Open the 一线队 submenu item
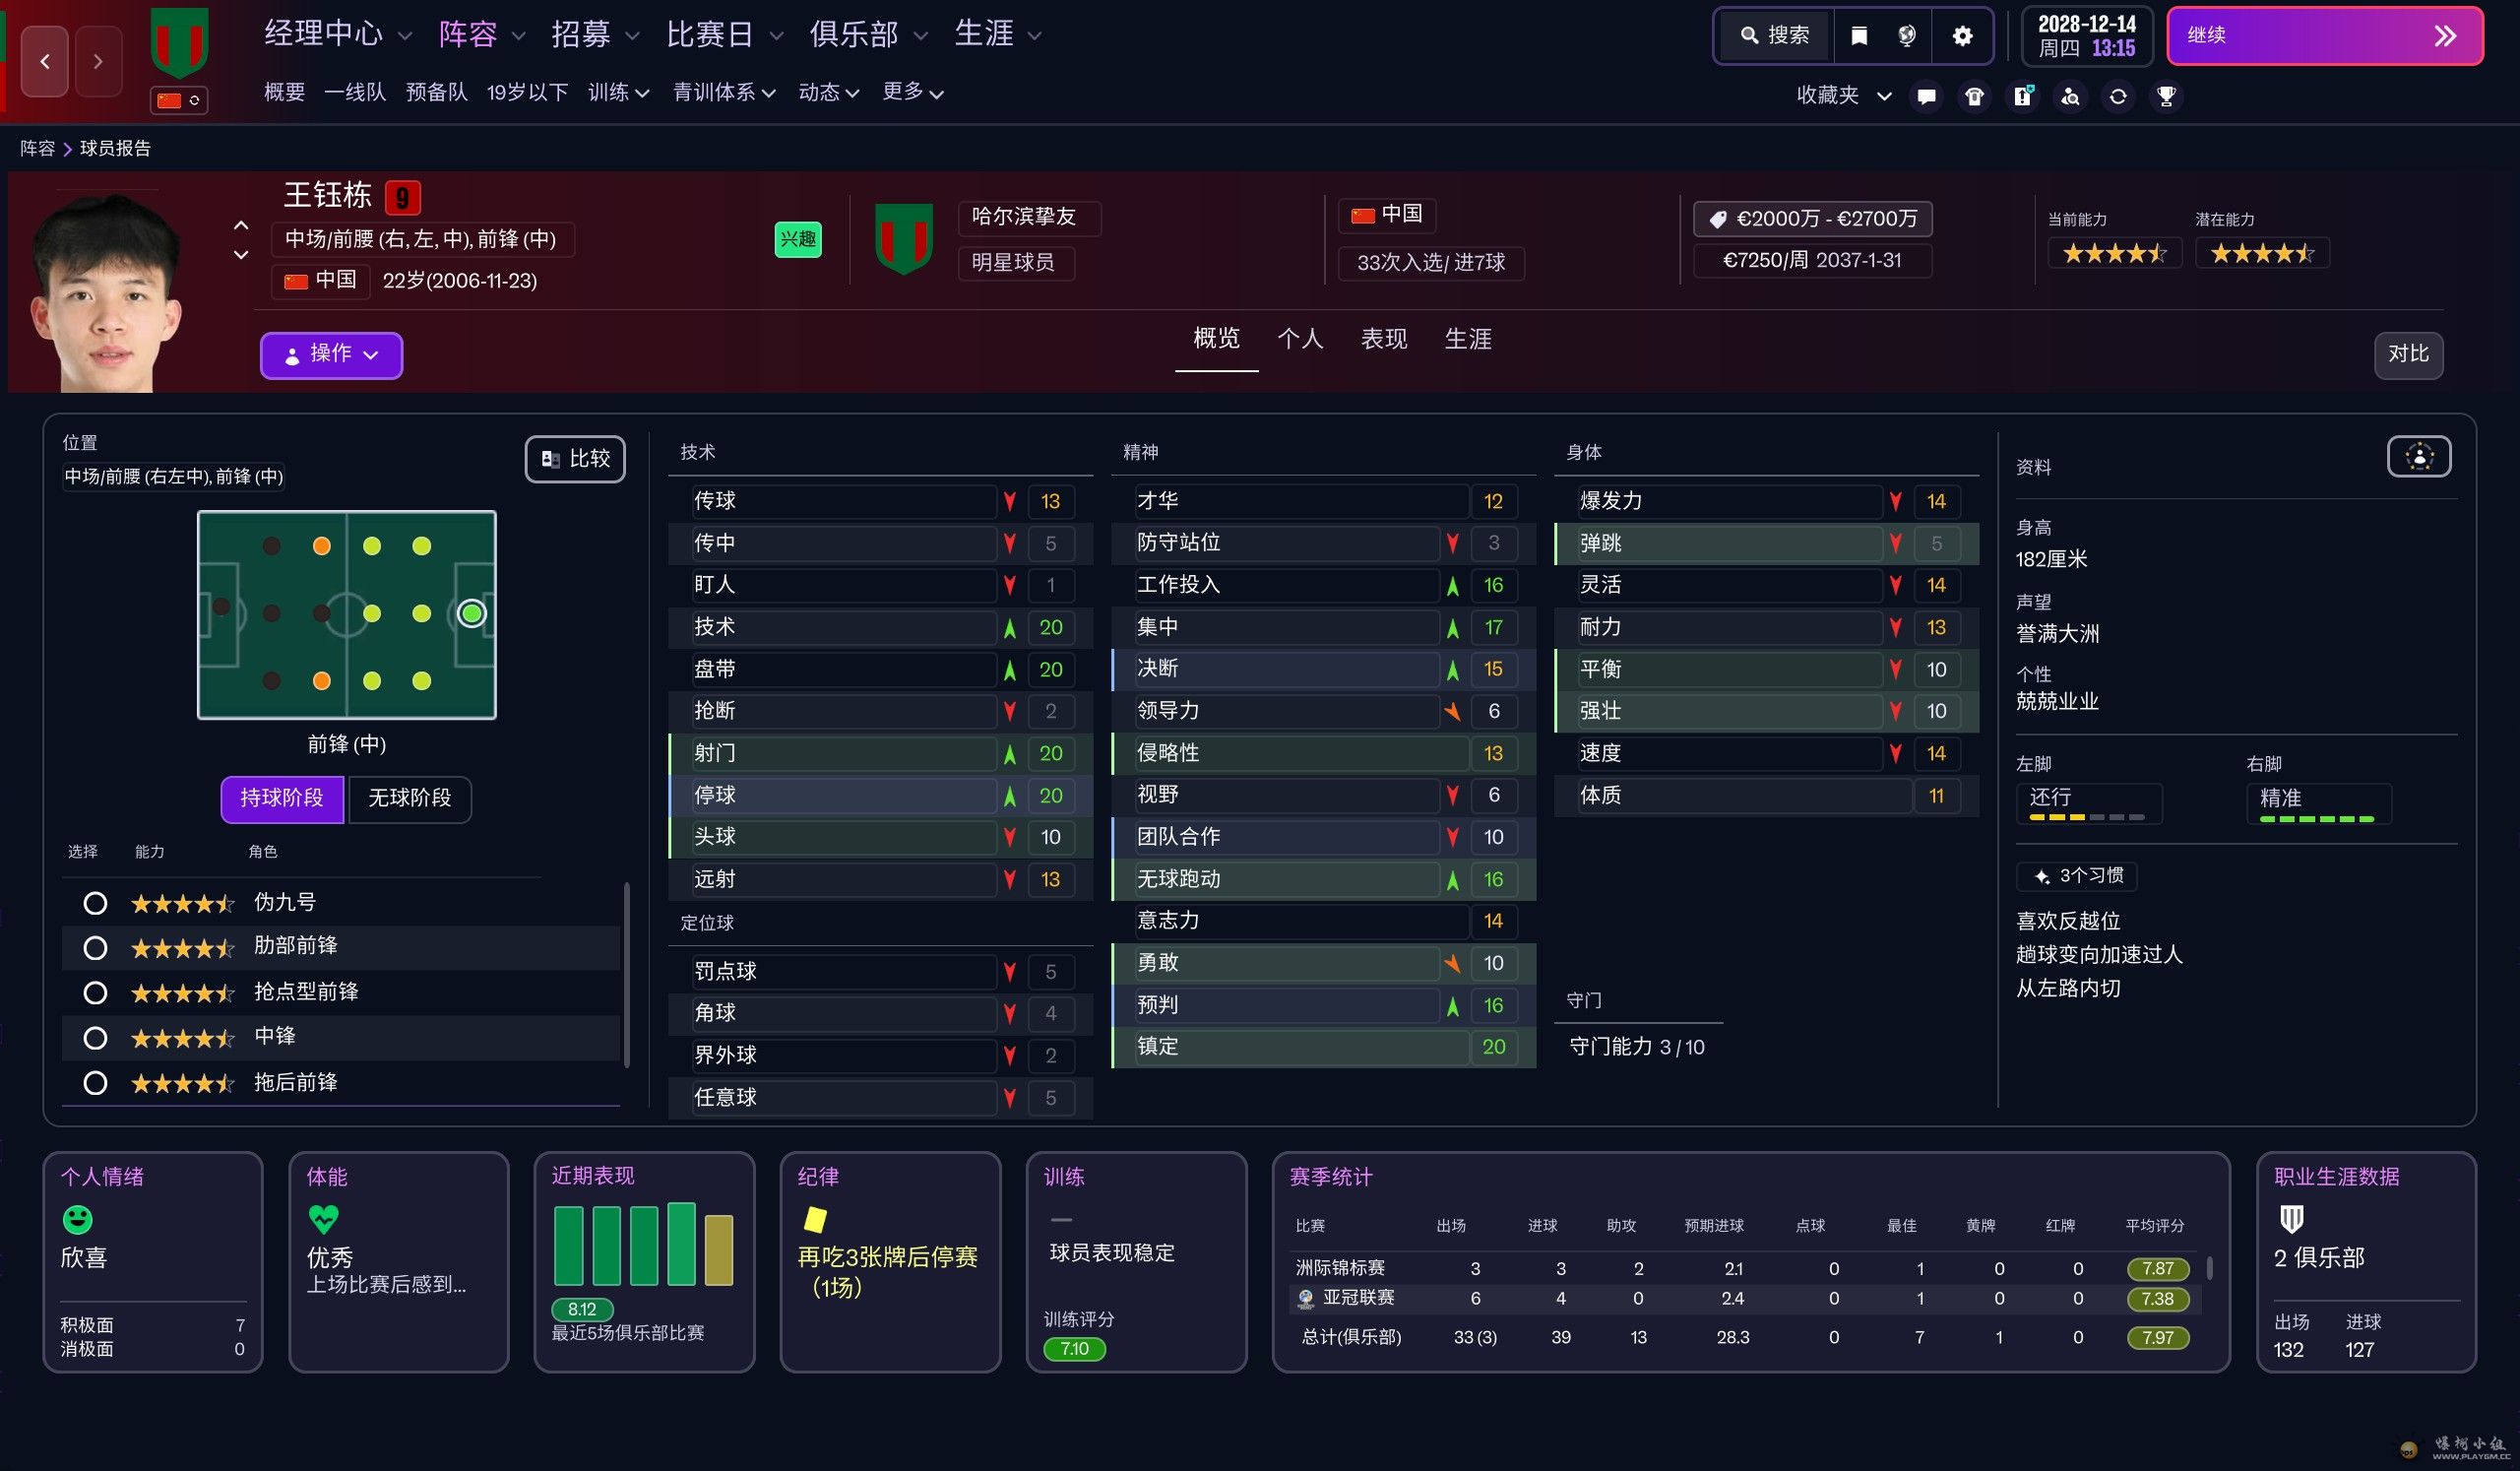This screenshot has width=2520, height=1471. coord(355,92)
